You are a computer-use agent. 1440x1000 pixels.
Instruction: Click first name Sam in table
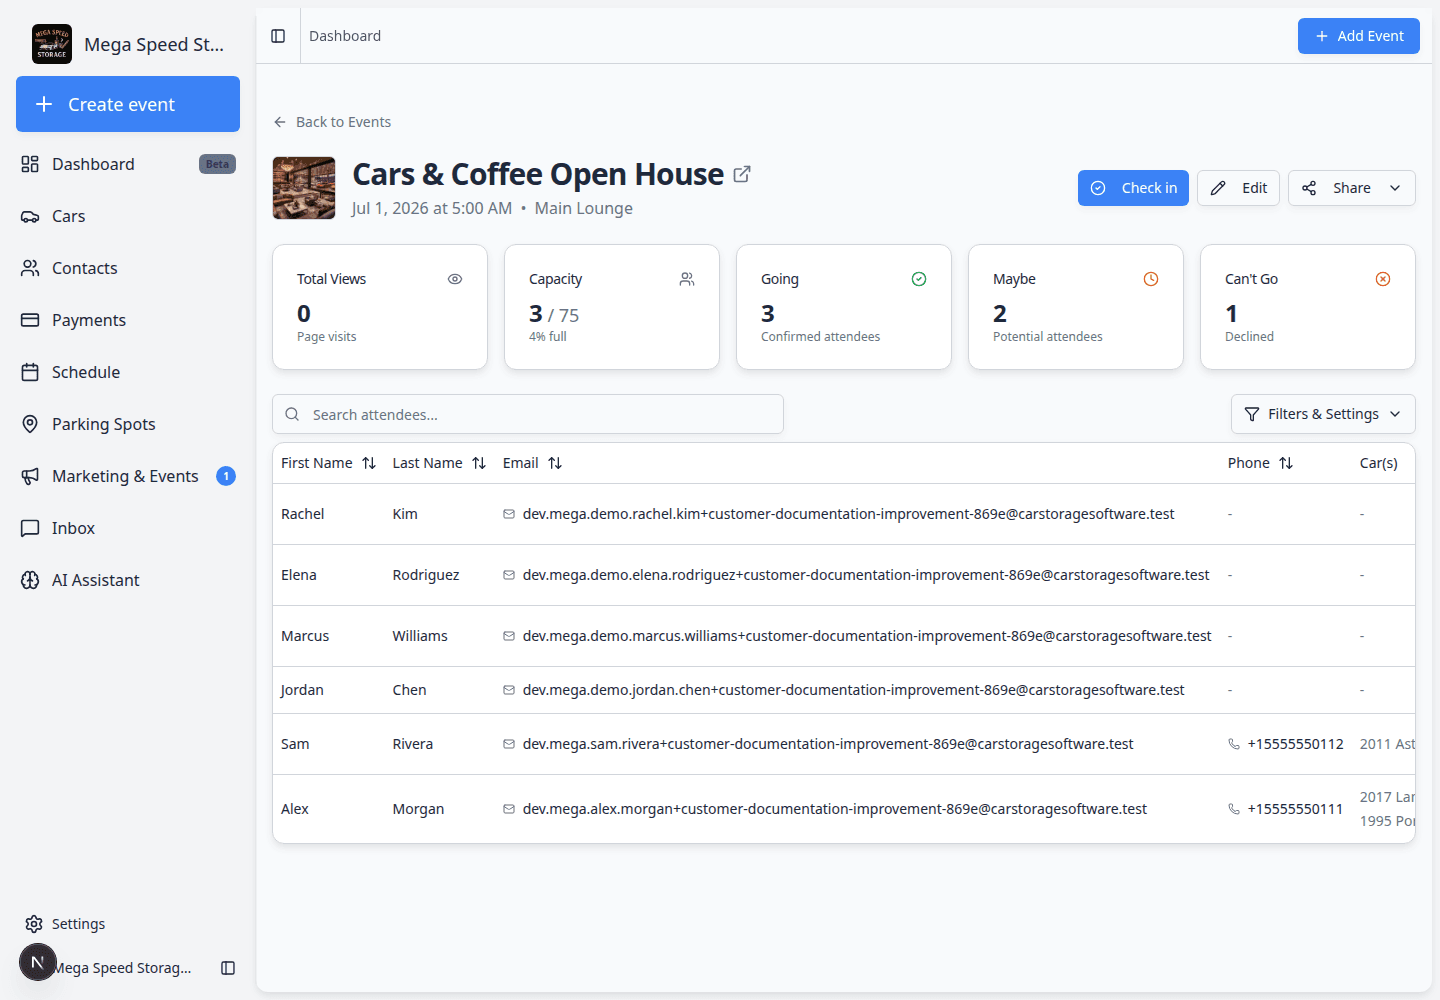(295, 744)
